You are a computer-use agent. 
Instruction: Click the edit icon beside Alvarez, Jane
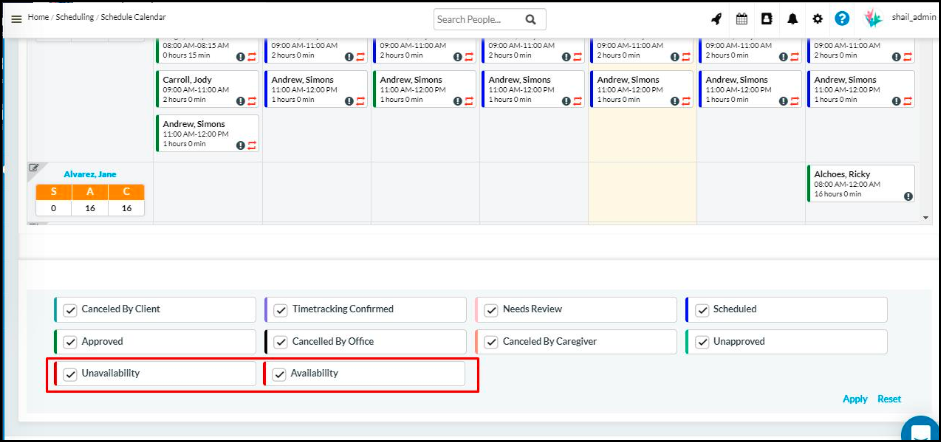(34, 169)
